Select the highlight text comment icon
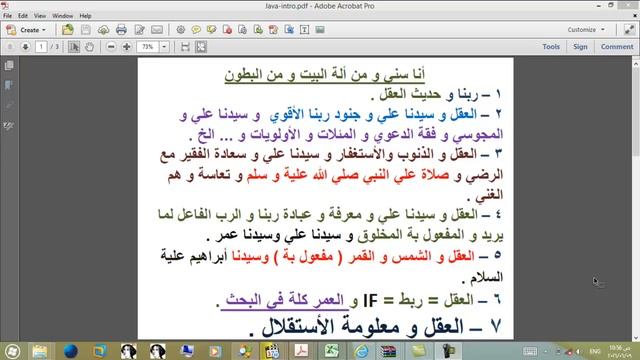Image resolution: width=640 pixels, height=360 pixels. click(x=211, y=29)
